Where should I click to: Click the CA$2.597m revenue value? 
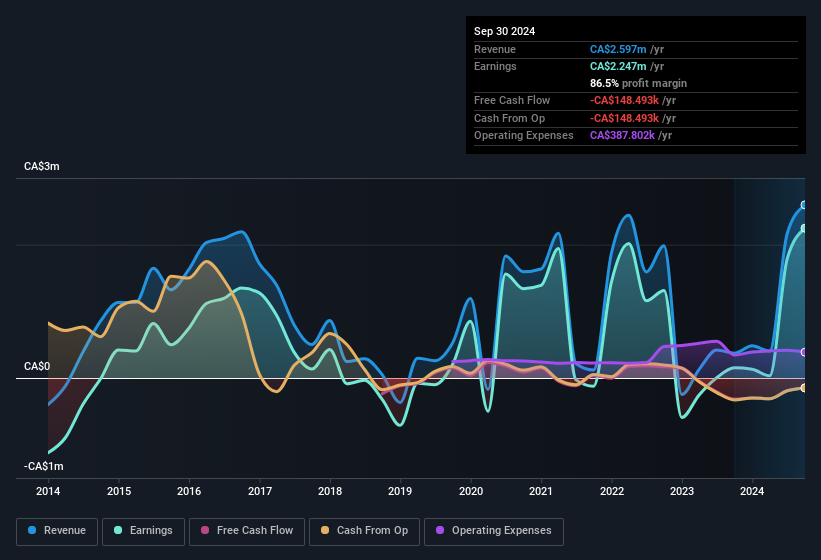point(618,49)
